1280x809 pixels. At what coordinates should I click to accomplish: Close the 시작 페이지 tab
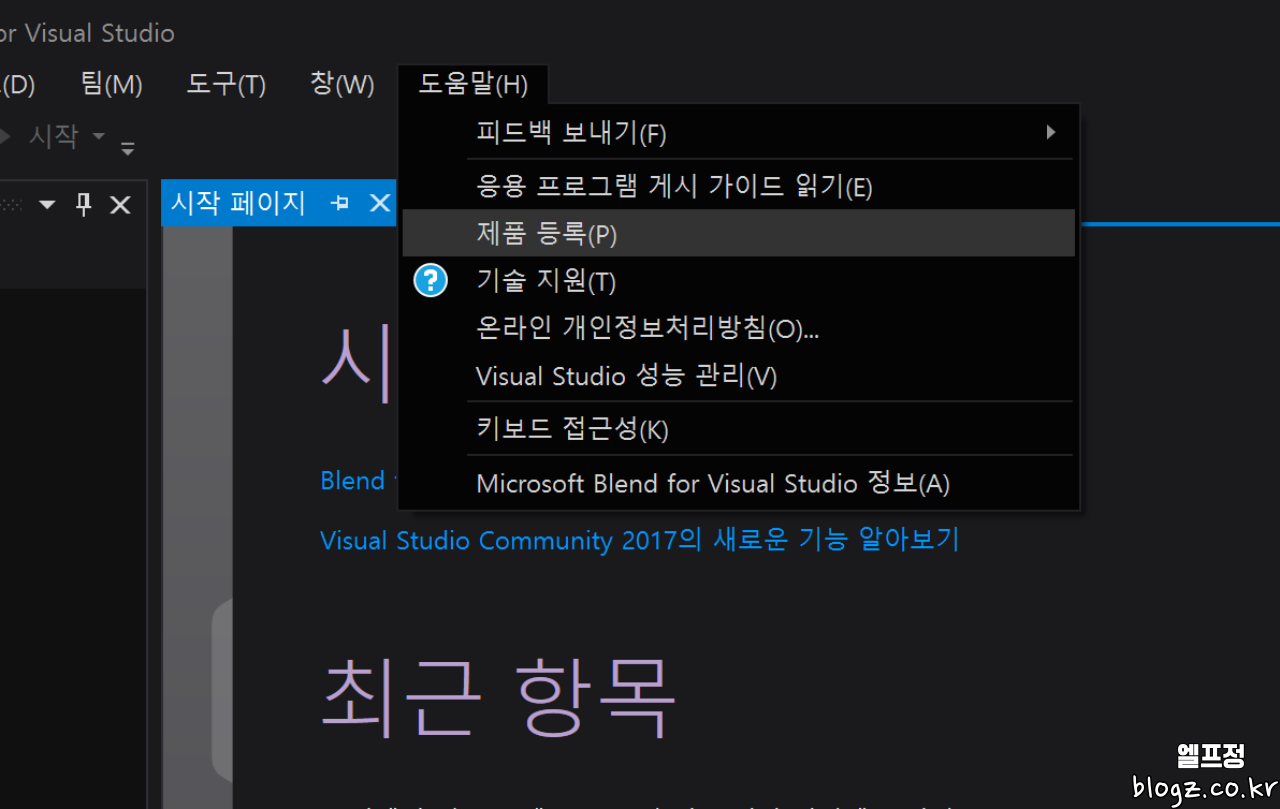click(380, 204)
